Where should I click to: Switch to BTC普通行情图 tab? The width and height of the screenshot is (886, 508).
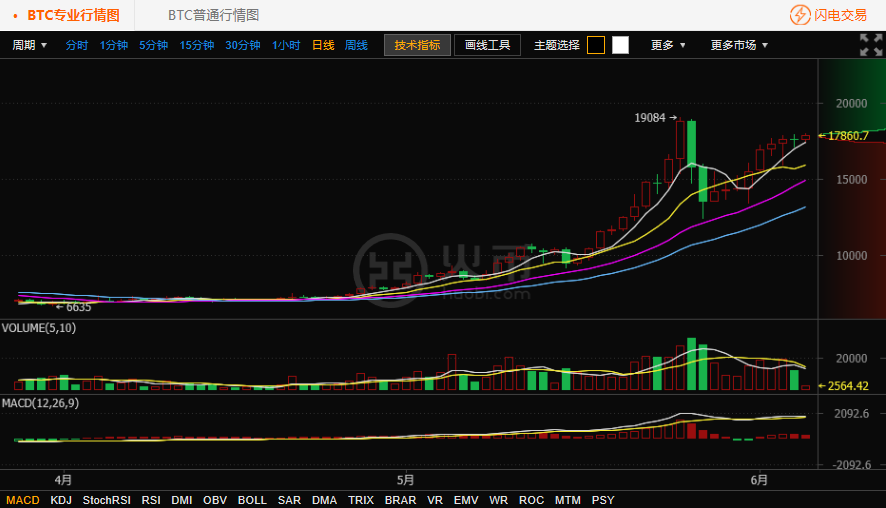pyautogui.click(x=213, y=15)
